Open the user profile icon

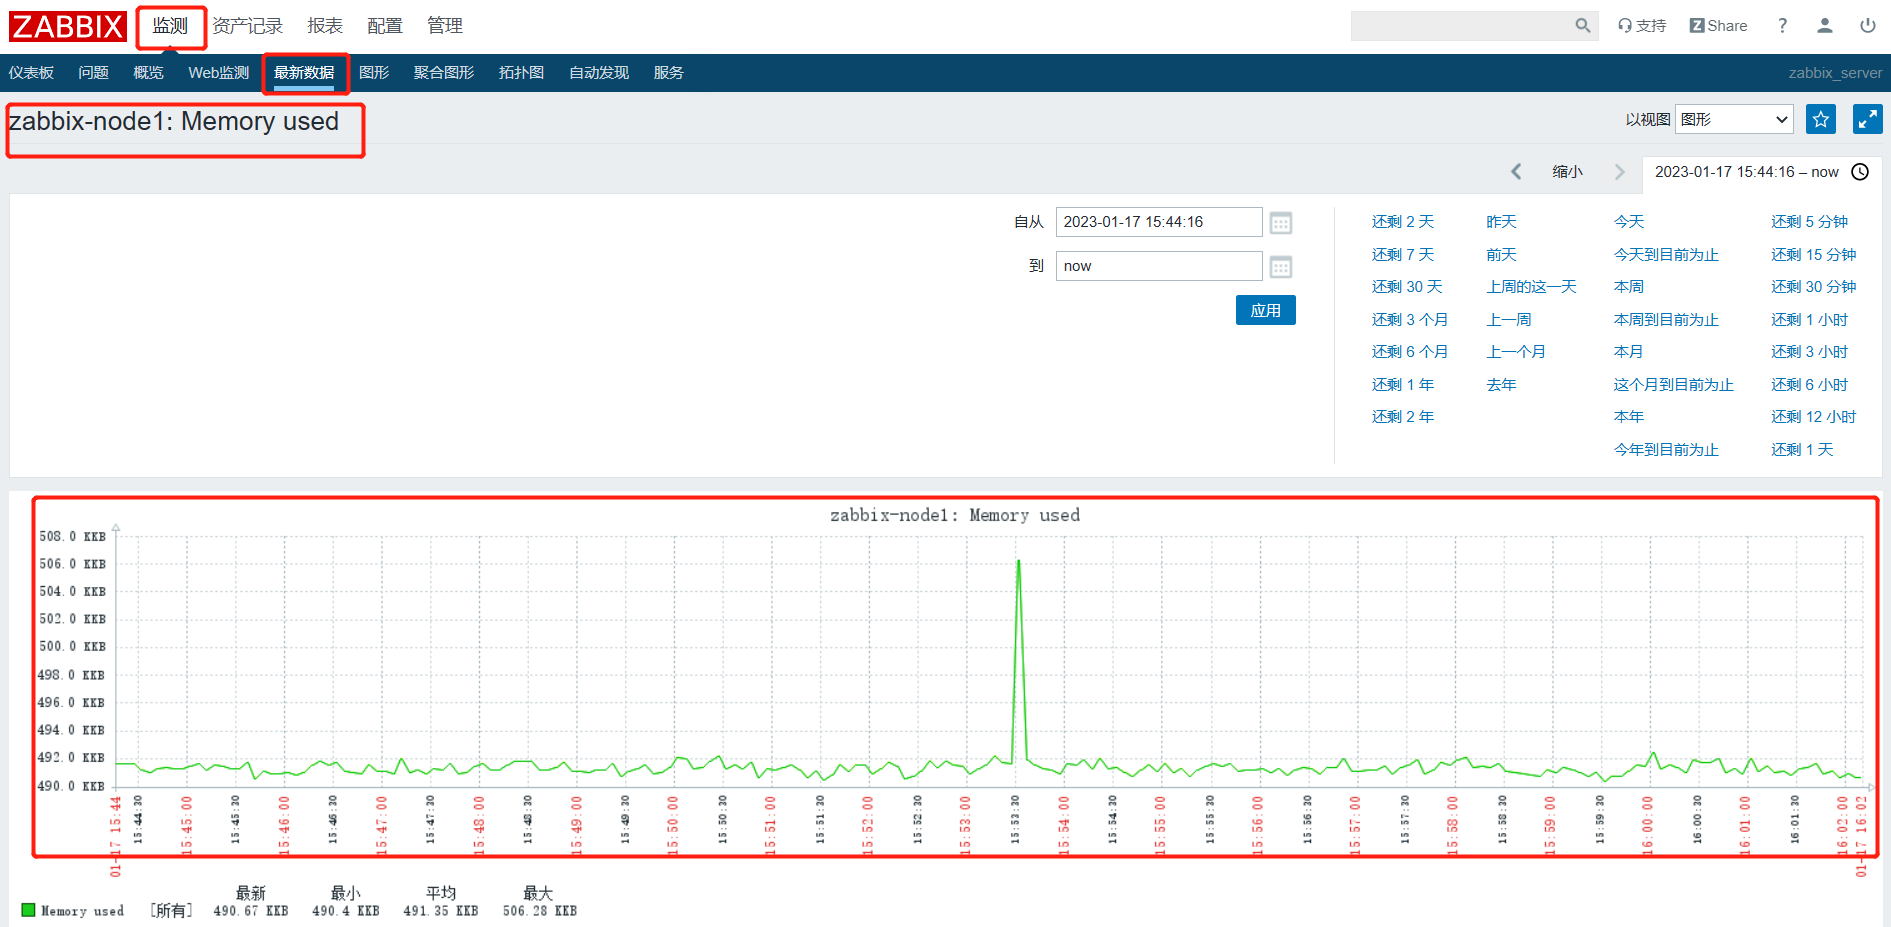pyautogui.click(x=1825, y=25)
